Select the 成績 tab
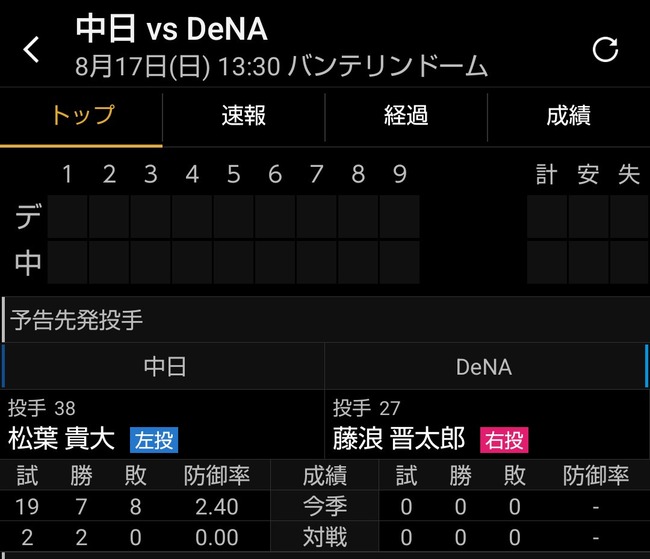Screen dimensions: 650x559 [568, 116]
